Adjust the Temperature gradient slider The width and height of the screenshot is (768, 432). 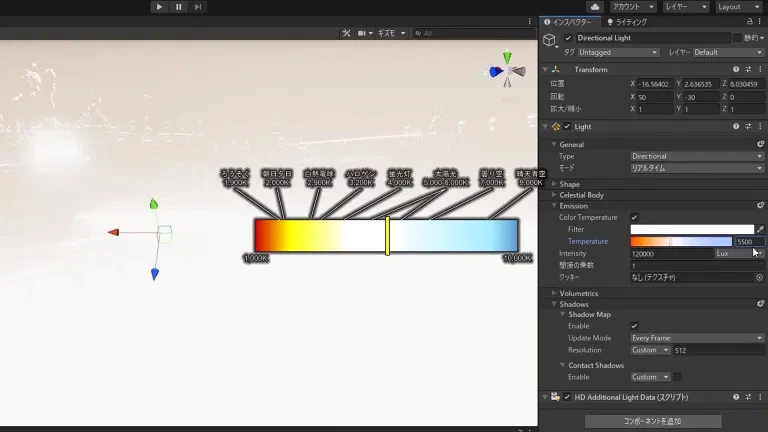[x=681, y=241]
